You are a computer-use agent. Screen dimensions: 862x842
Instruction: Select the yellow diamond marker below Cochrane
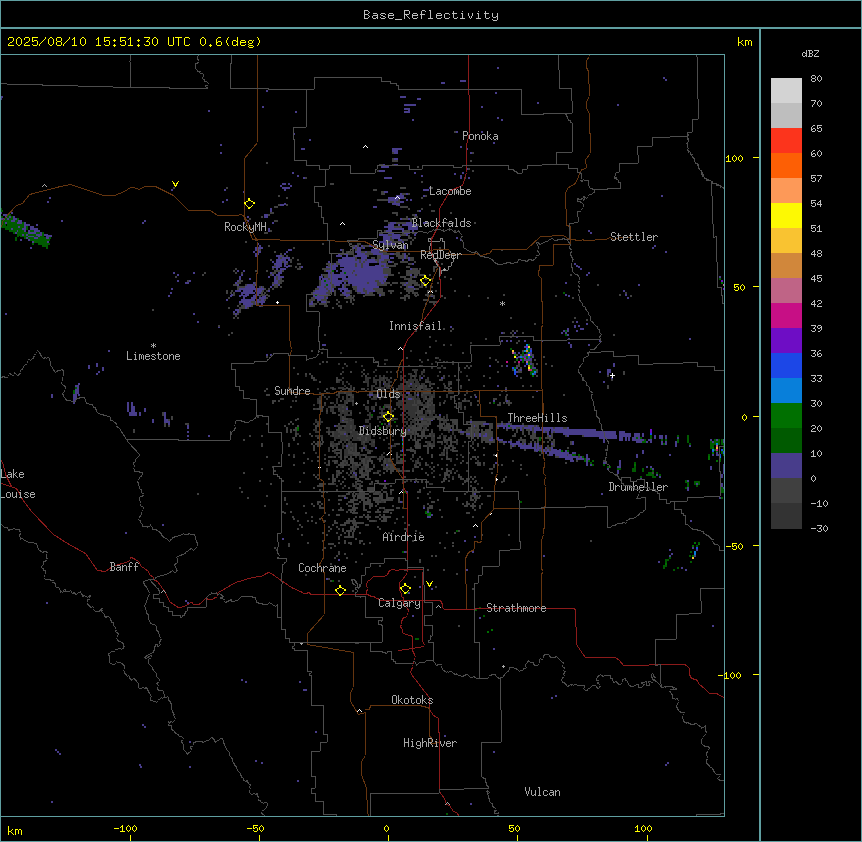340,590
